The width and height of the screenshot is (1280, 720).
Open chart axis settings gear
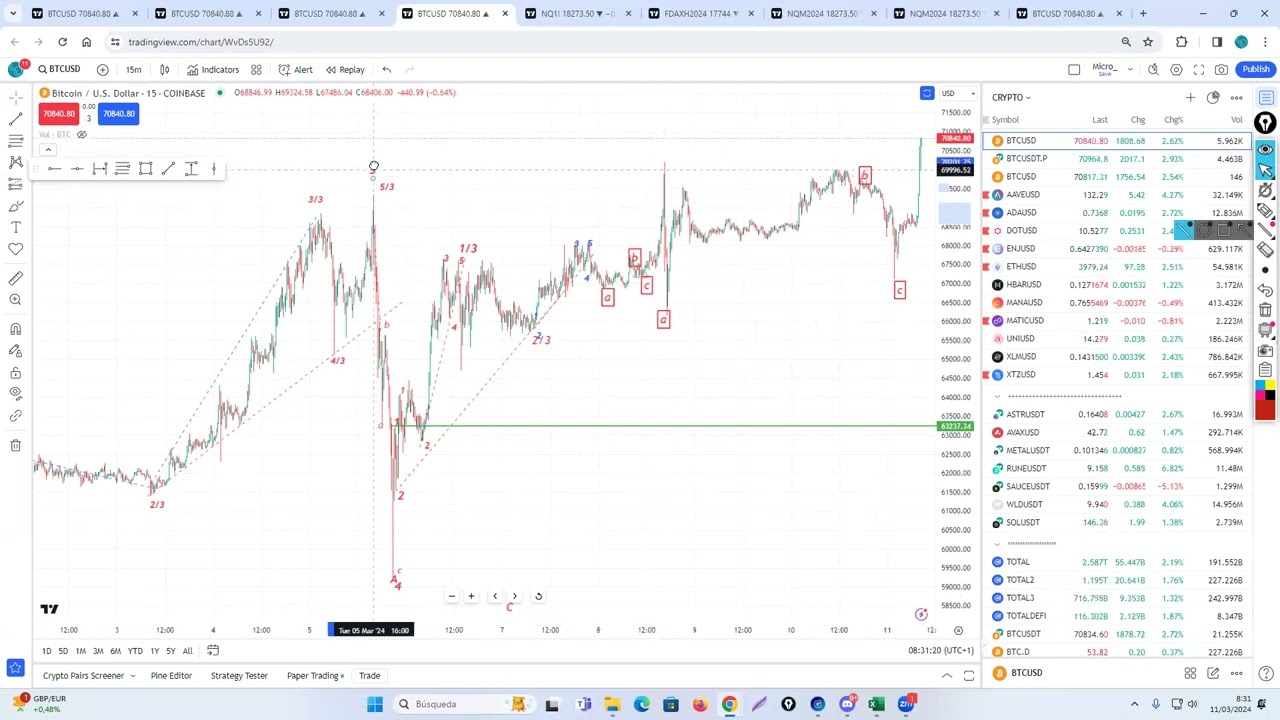[958, 630]
